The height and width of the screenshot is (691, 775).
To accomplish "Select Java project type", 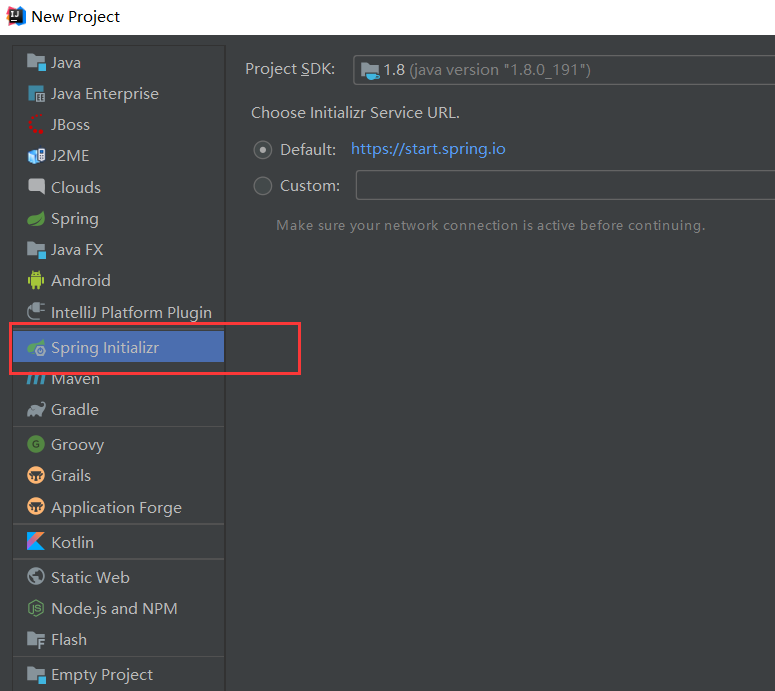I will (119, 63).
